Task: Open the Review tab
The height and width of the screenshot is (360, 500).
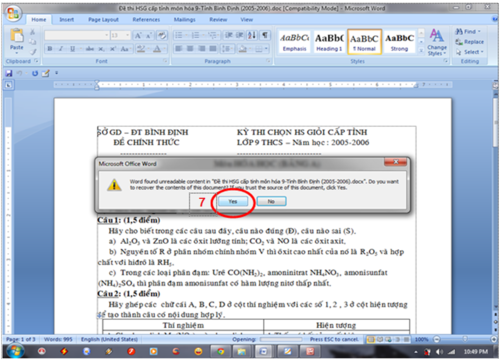Action: tap(218, 20)
